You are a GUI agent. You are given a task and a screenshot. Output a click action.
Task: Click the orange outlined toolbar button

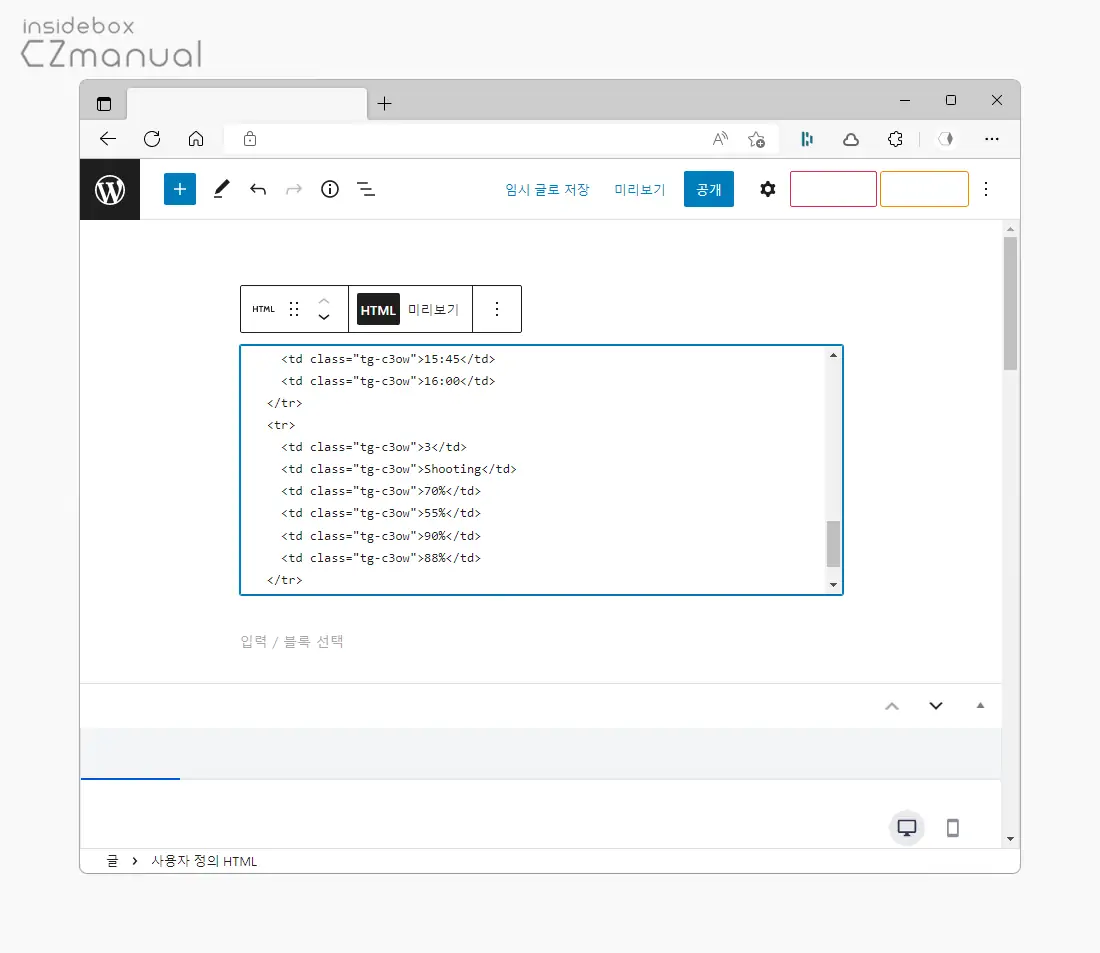tap(924, 189)
